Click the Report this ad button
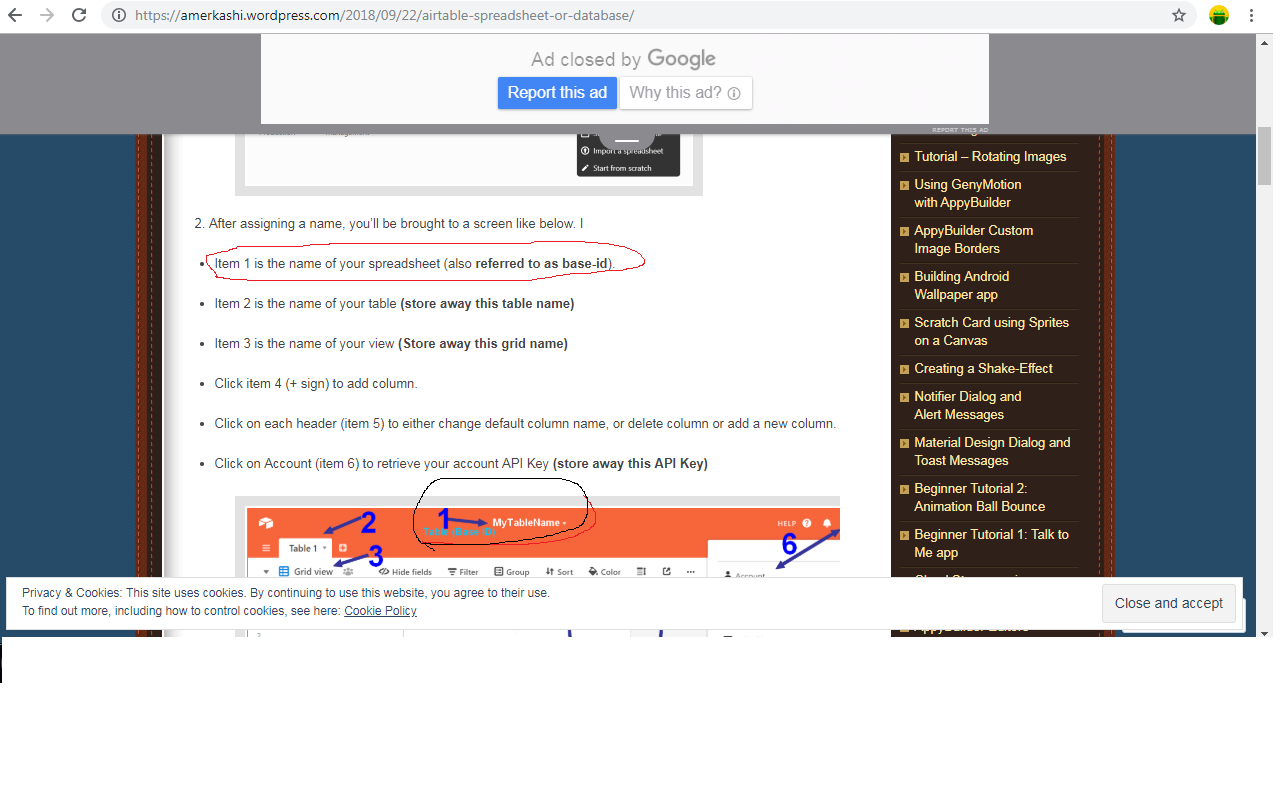Viewport: 1280px width, 800px height. click(x=557, y=93)
